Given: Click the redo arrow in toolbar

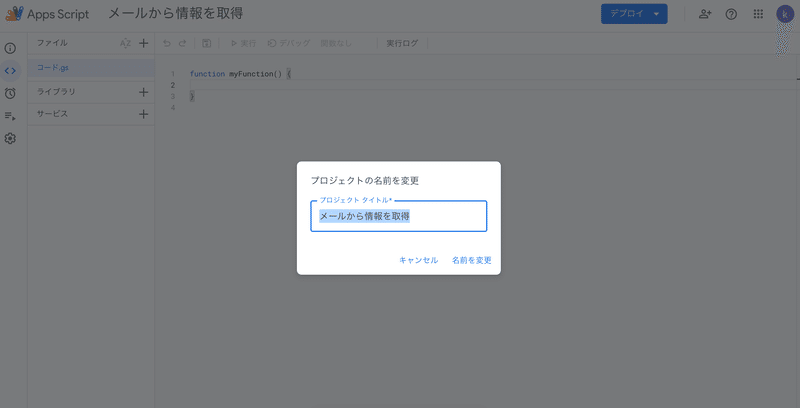Looking at the screenshot, I should tap(182, 43).
